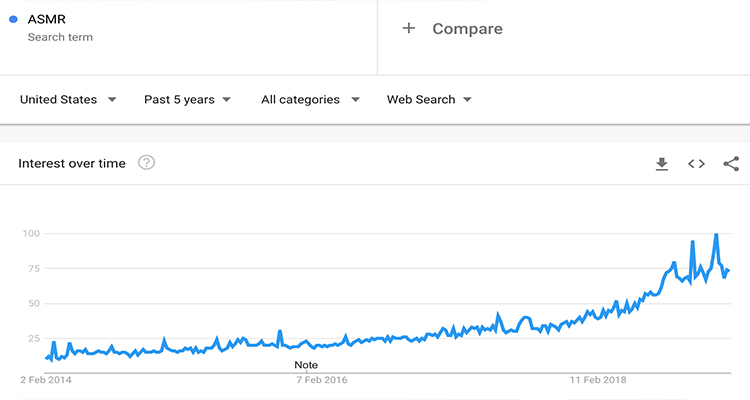Image resolution: width=750 pixels, height=400 pixels.
Task: Click the Search term subtitle text
Action: (x=60, y=37)
